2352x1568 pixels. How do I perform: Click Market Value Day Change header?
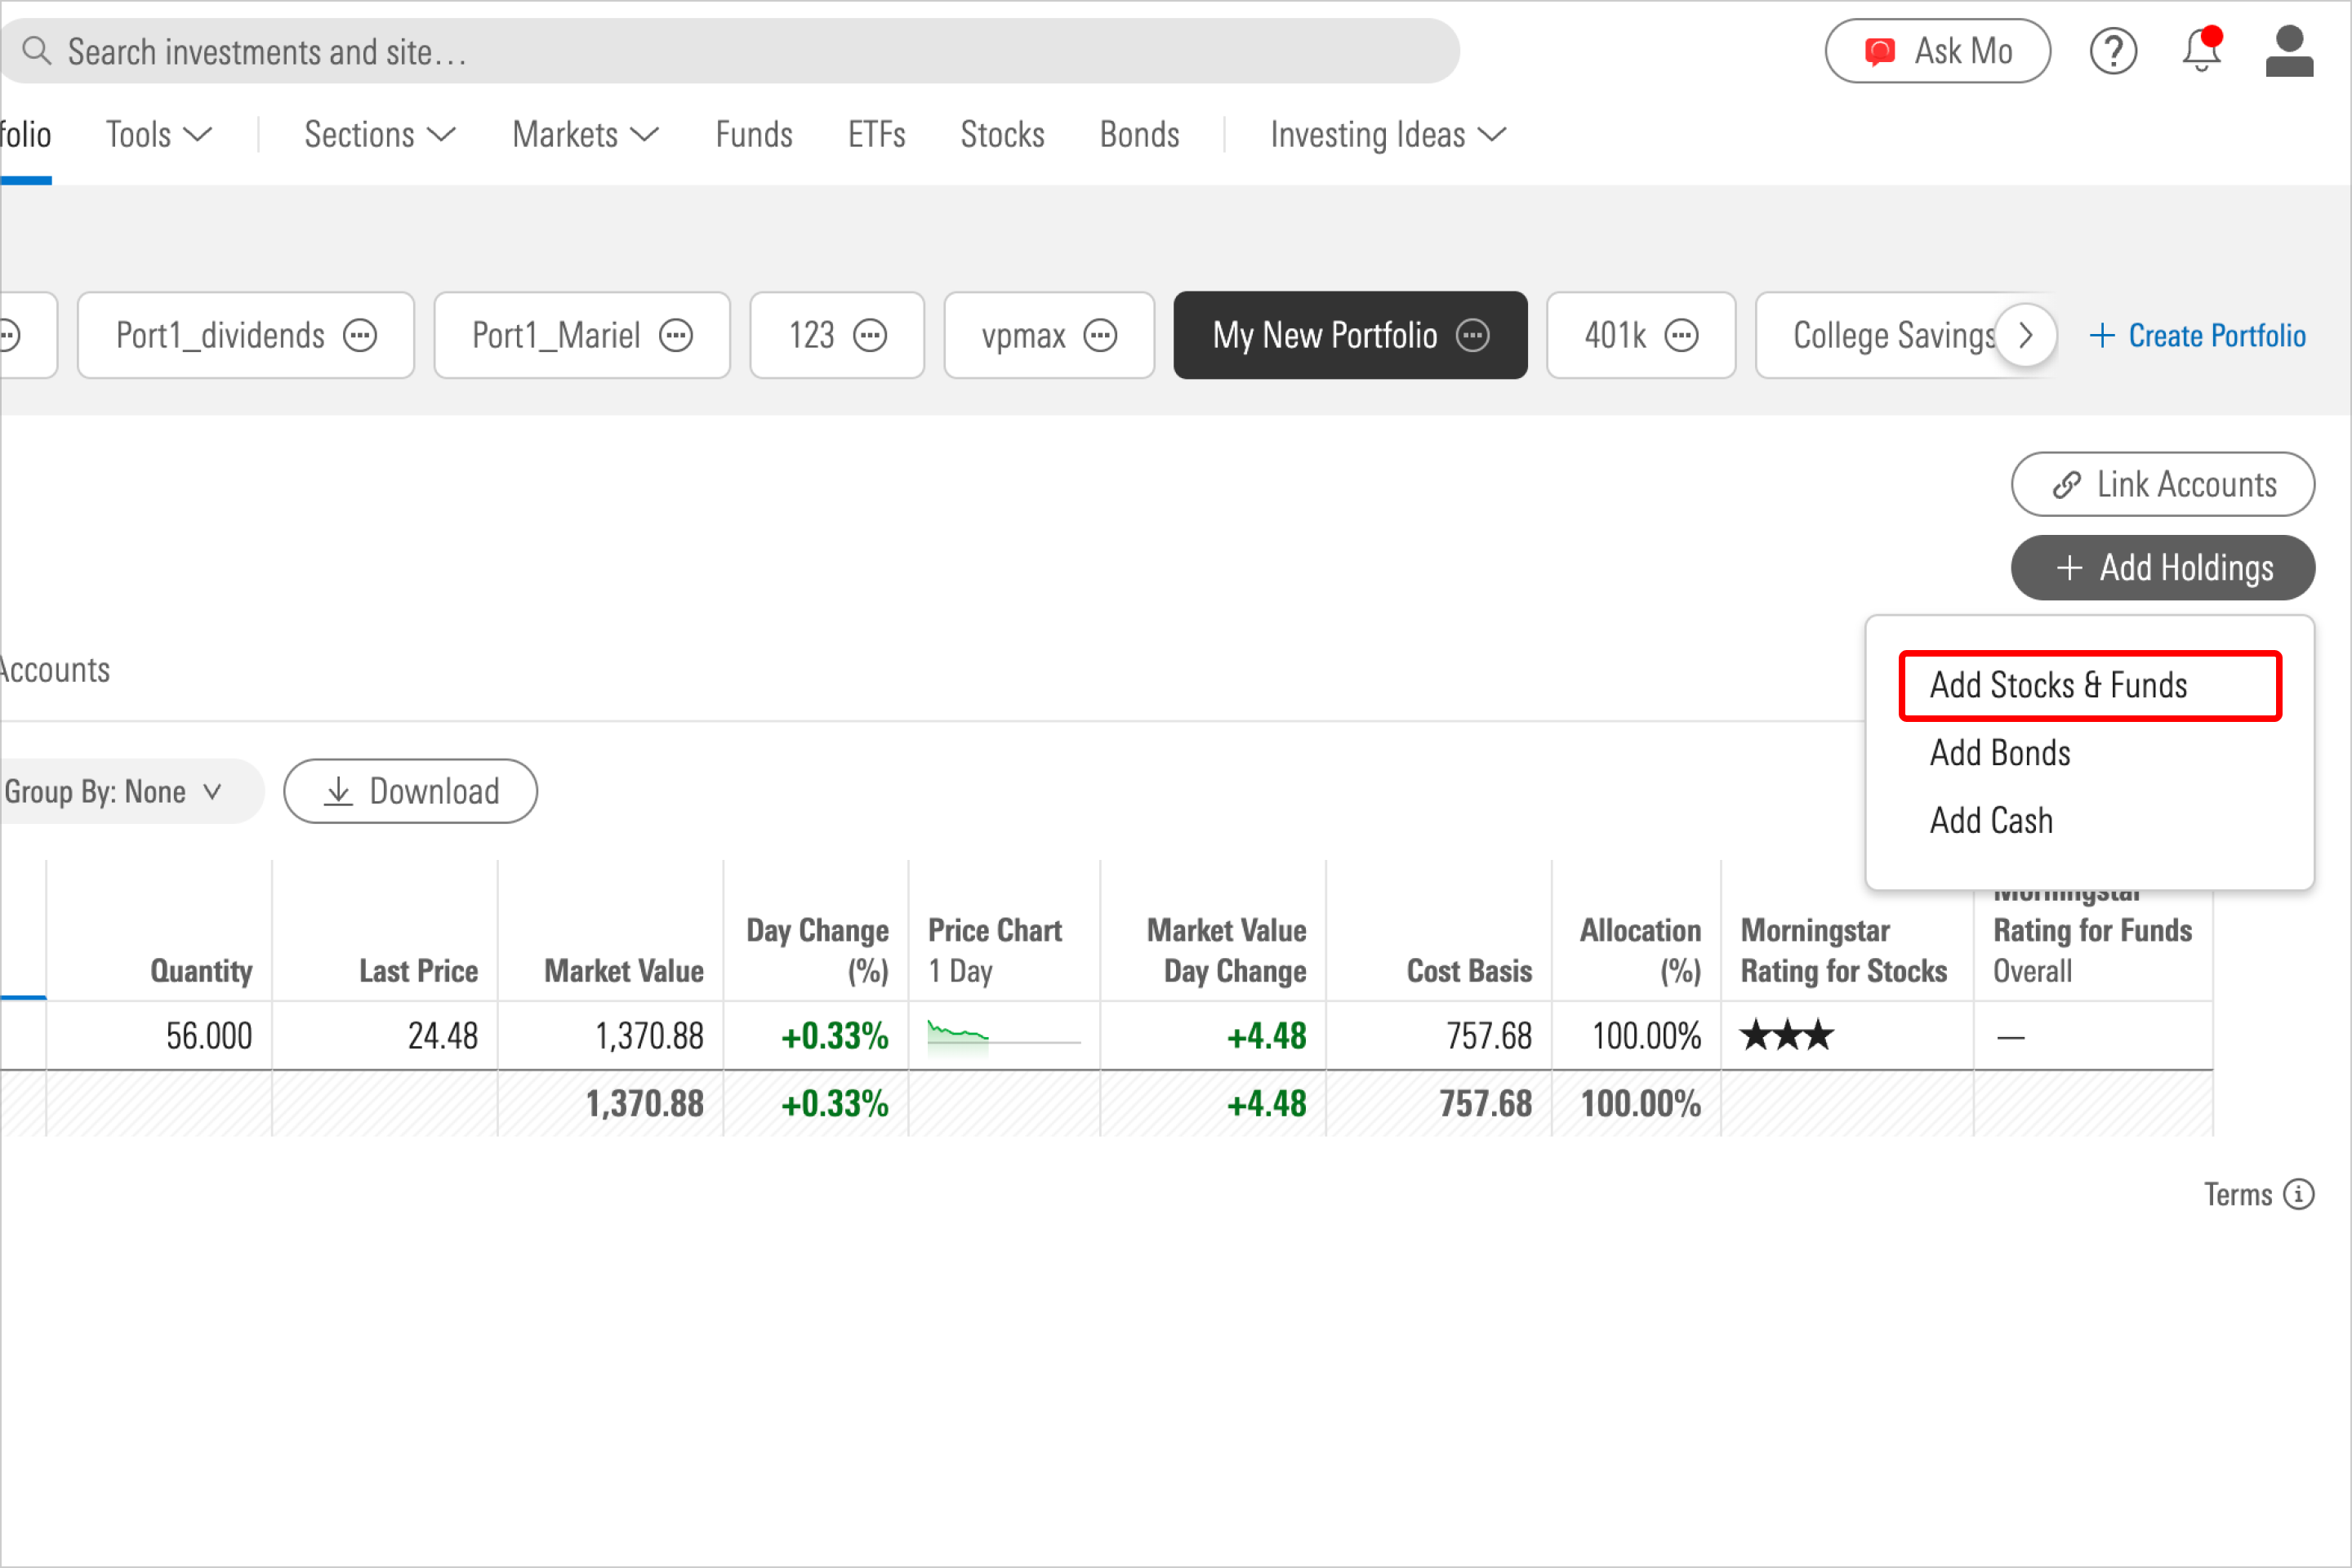coord(1226,950)
